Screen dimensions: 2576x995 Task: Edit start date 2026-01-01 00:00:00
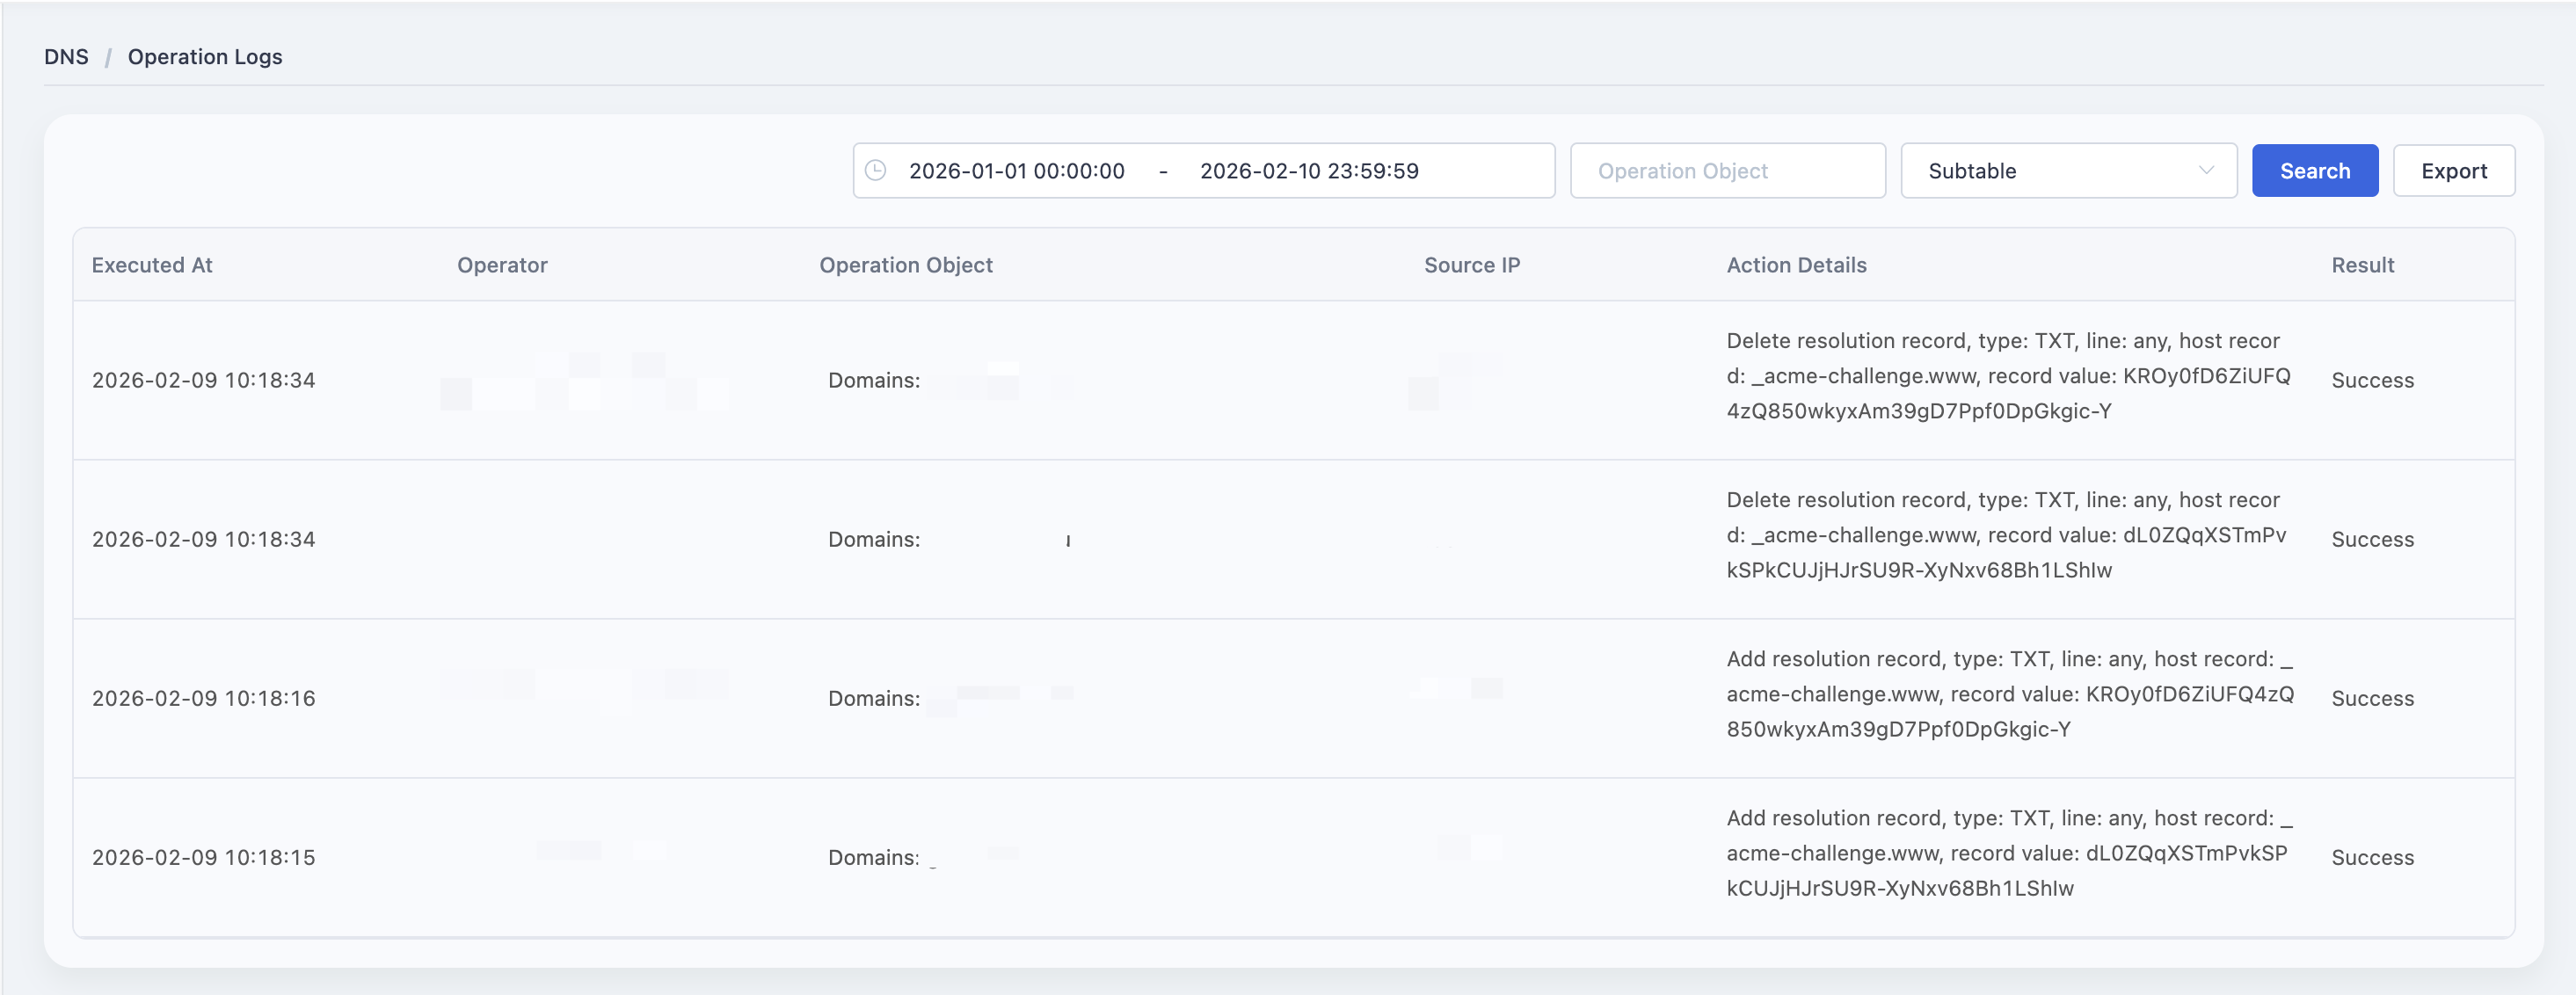click(1016, 171)
